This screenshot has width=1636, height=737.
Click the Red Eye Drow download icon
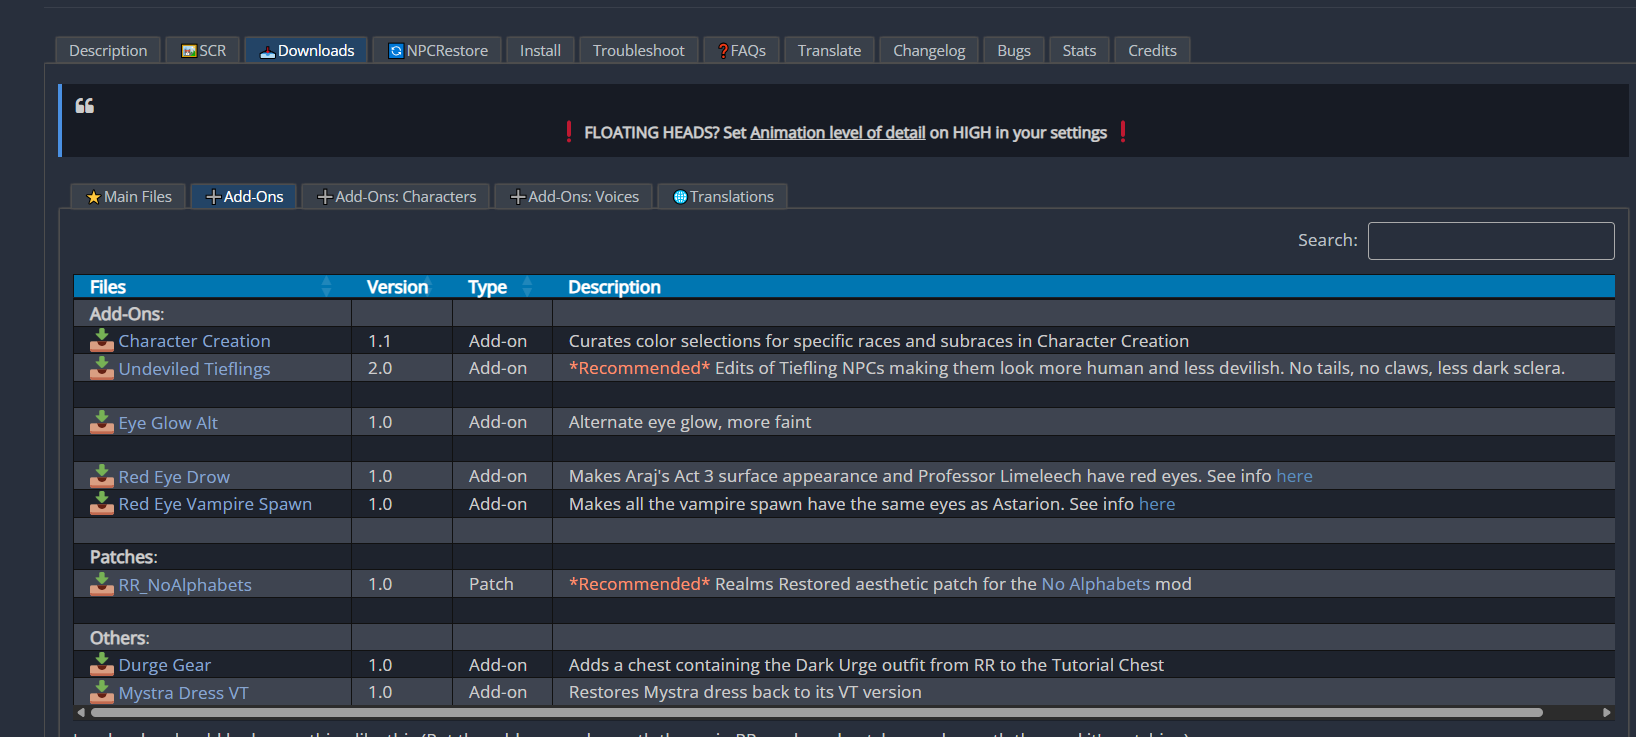point(101,476)
